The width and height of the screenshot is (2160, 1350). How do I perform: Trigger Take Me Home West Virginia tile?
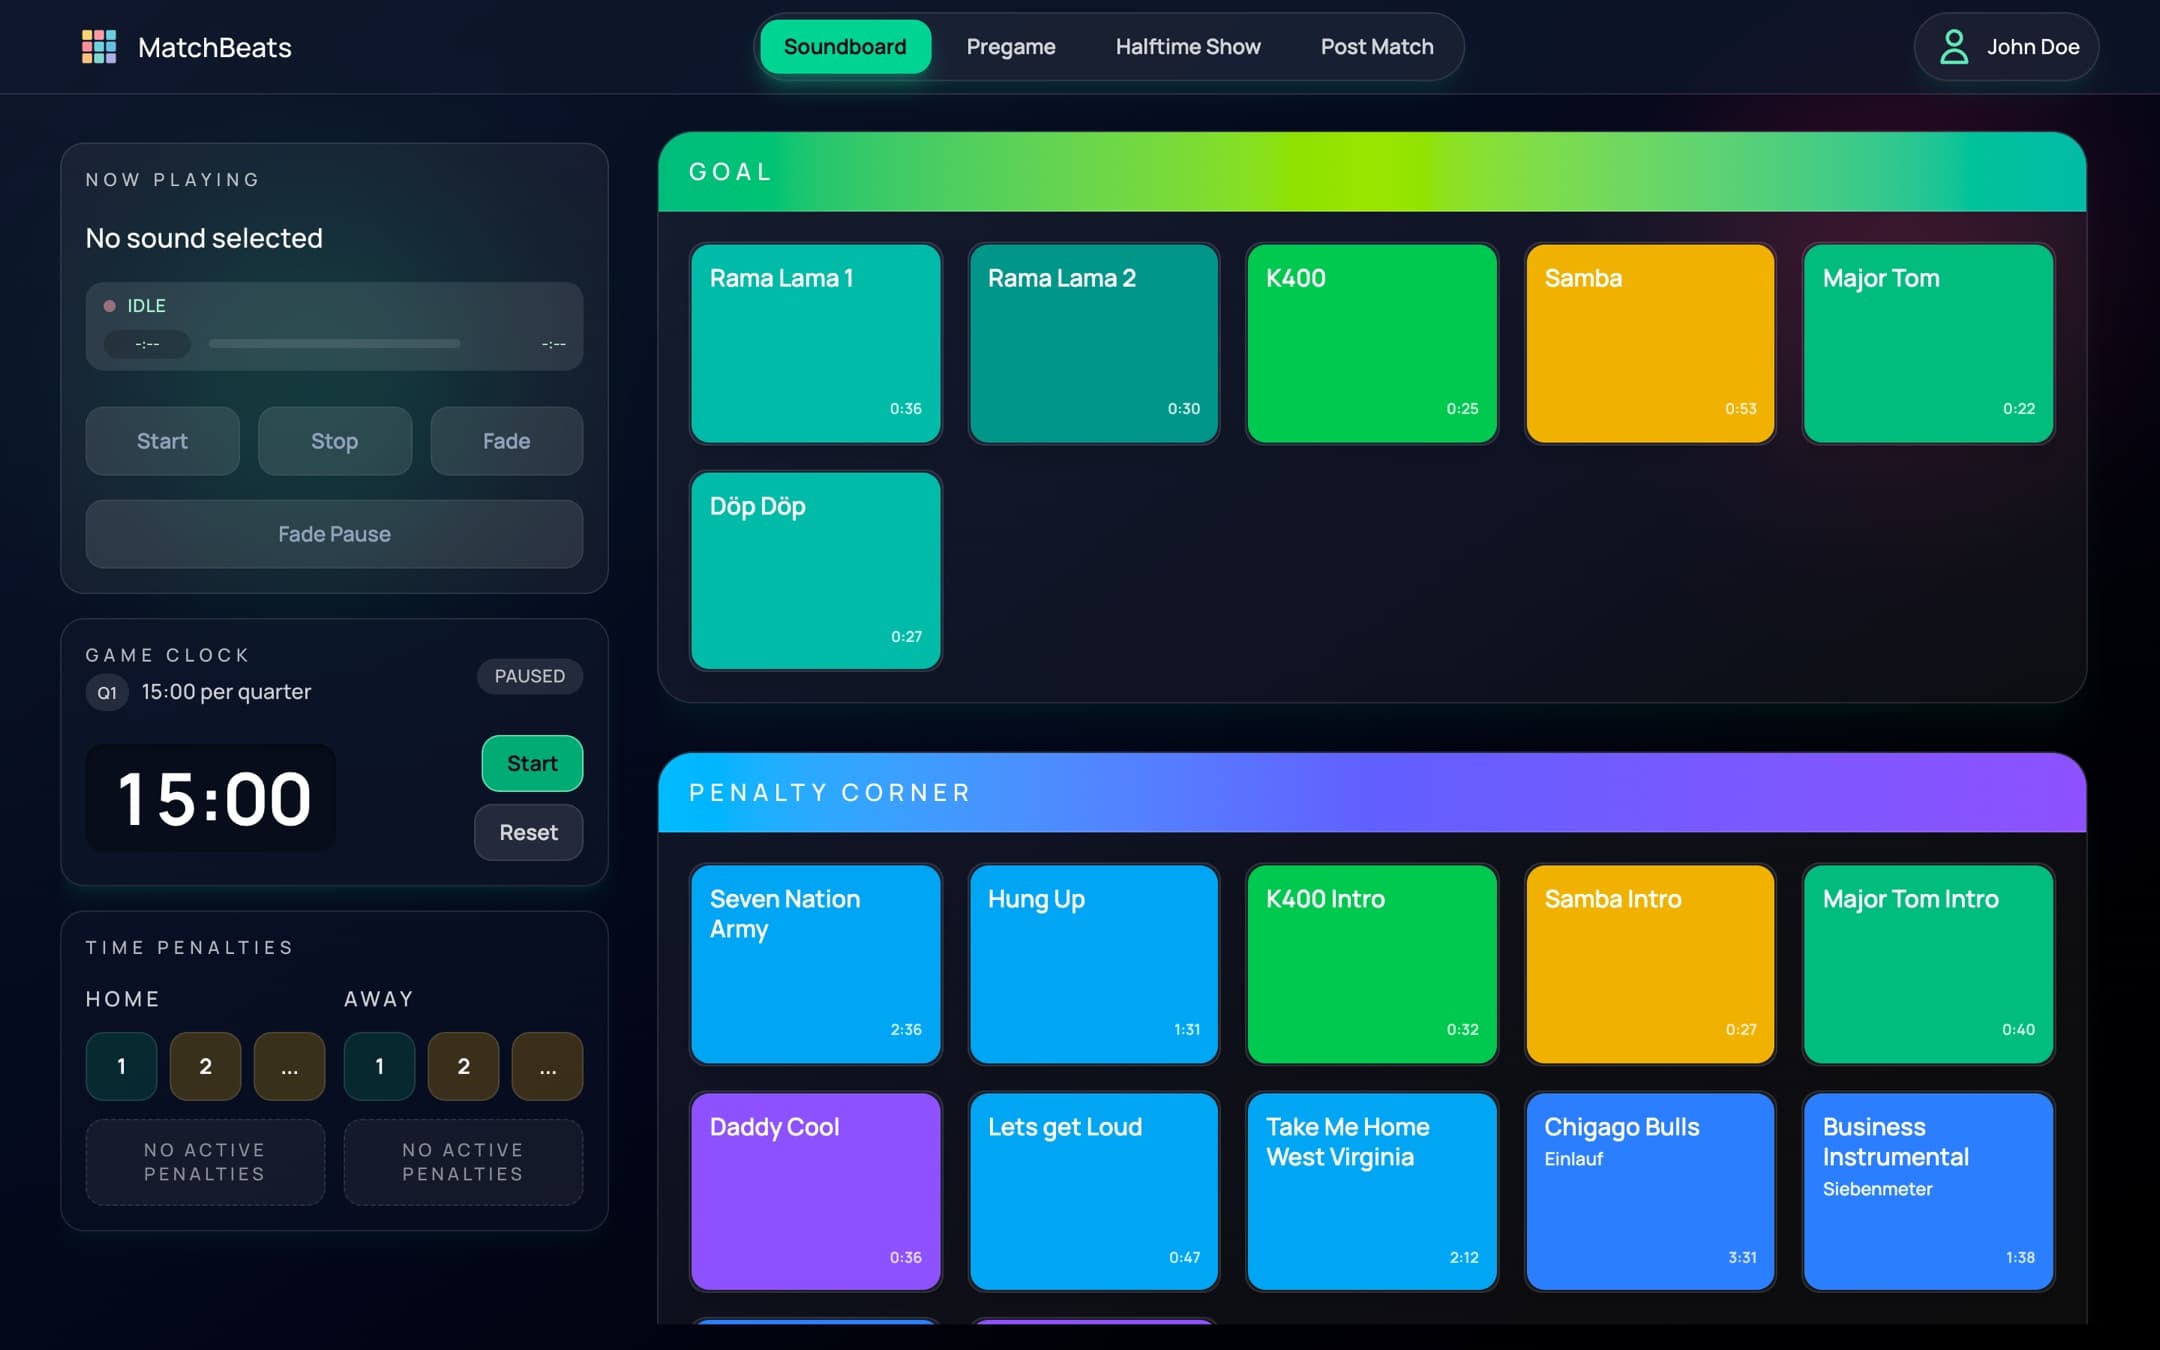tap(1372, 1192)
